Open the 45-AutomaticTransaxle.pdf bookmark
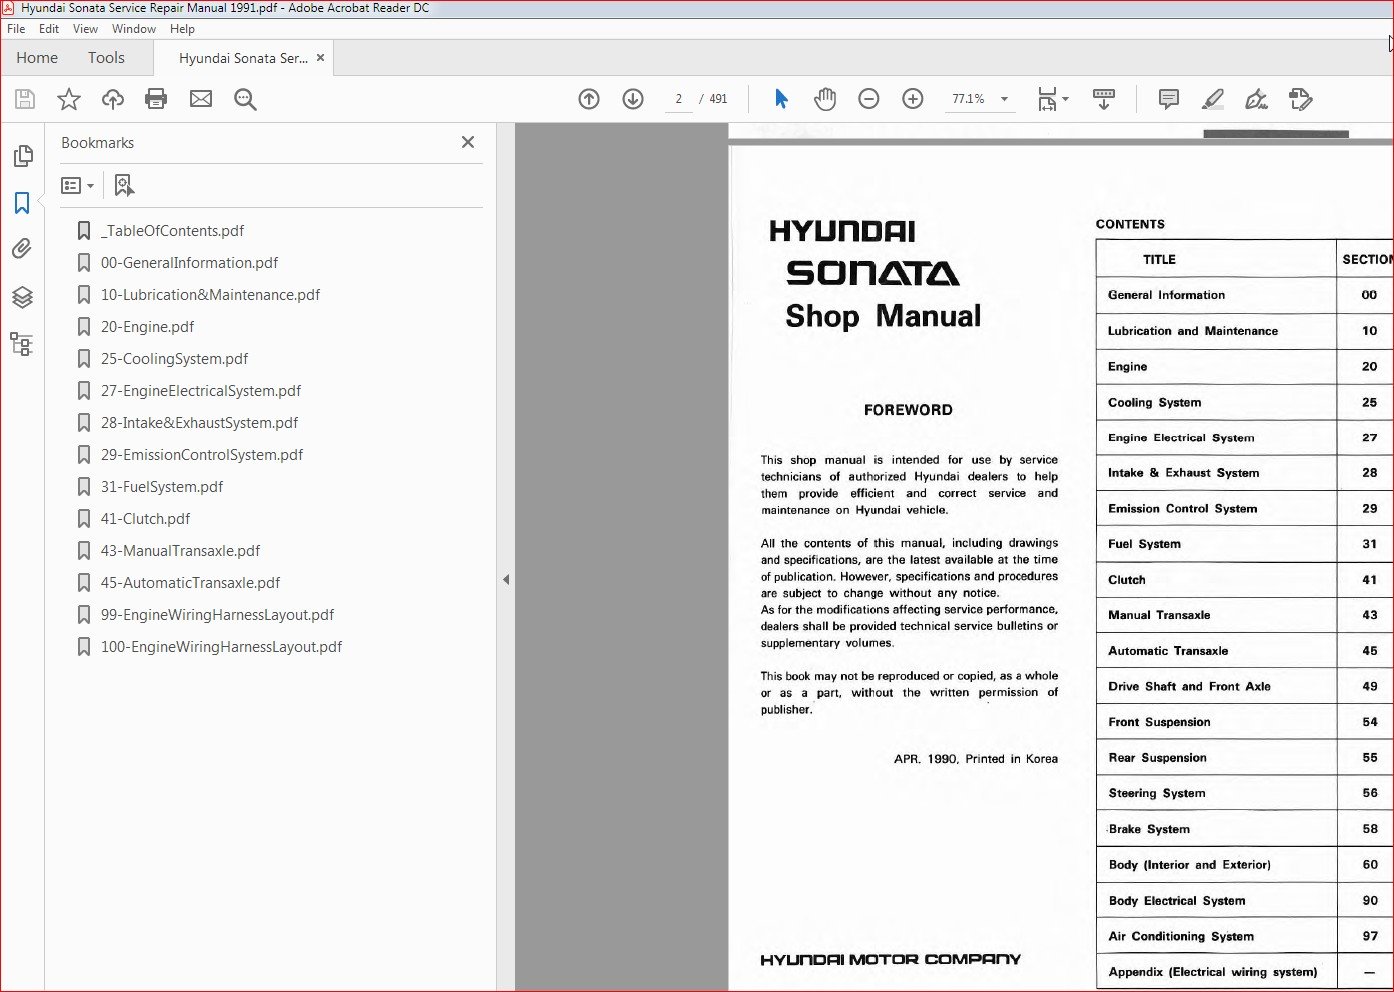Viewport: 1394px width, 992px height. pos(190,583)
